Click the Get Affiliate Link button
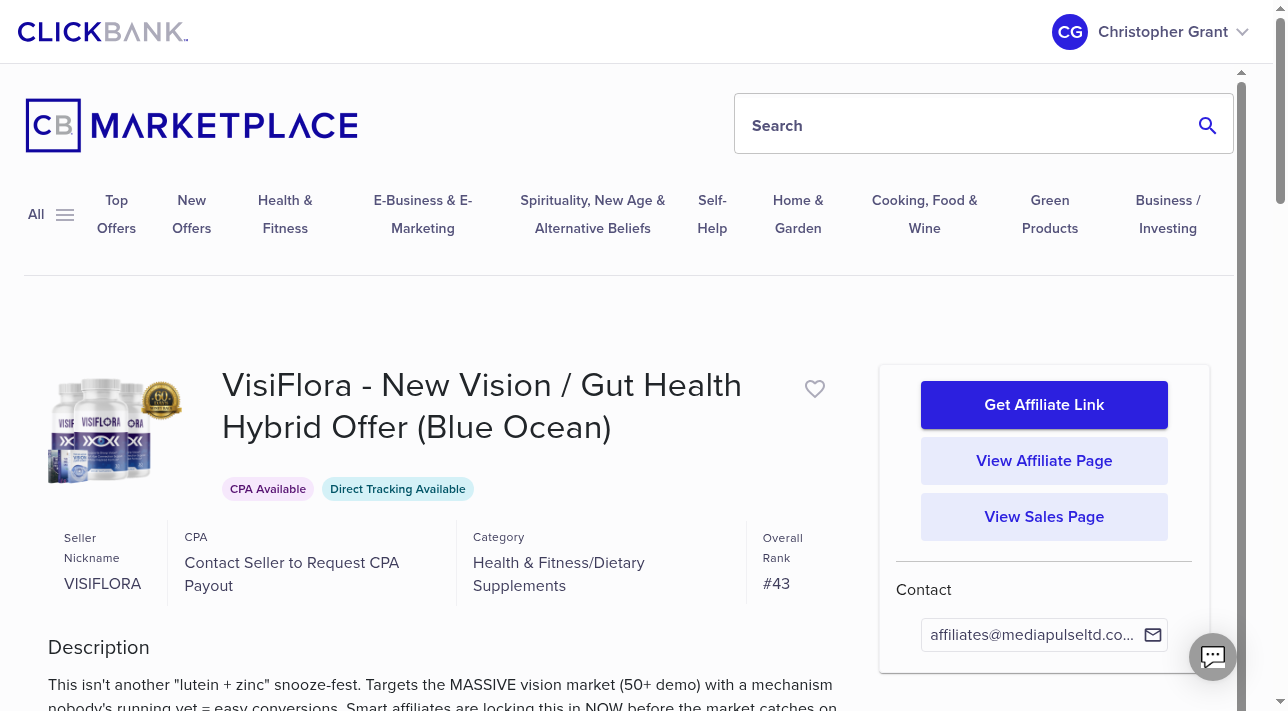Viewport: 1288px width, 711px height. click(1044, 405)
